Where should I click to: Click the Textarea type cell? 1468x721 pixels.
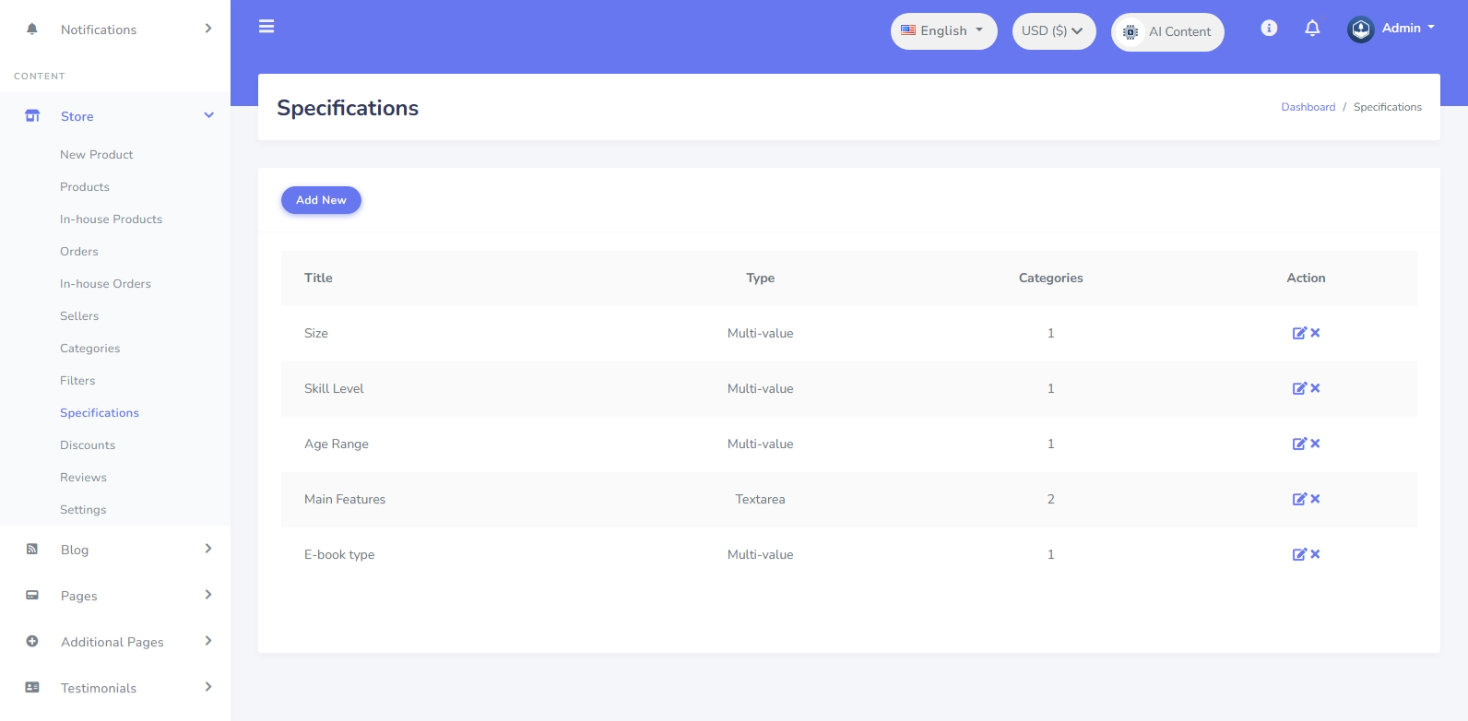[760, 499]
